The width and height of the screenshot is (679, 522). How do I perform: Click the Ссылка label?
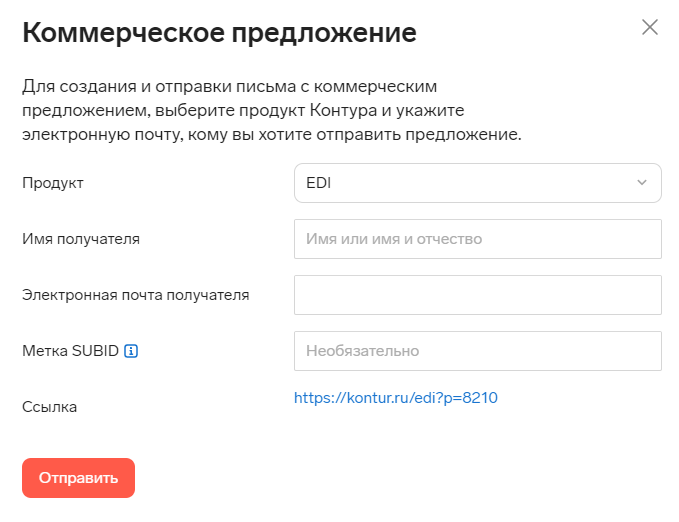click(49, 407)
